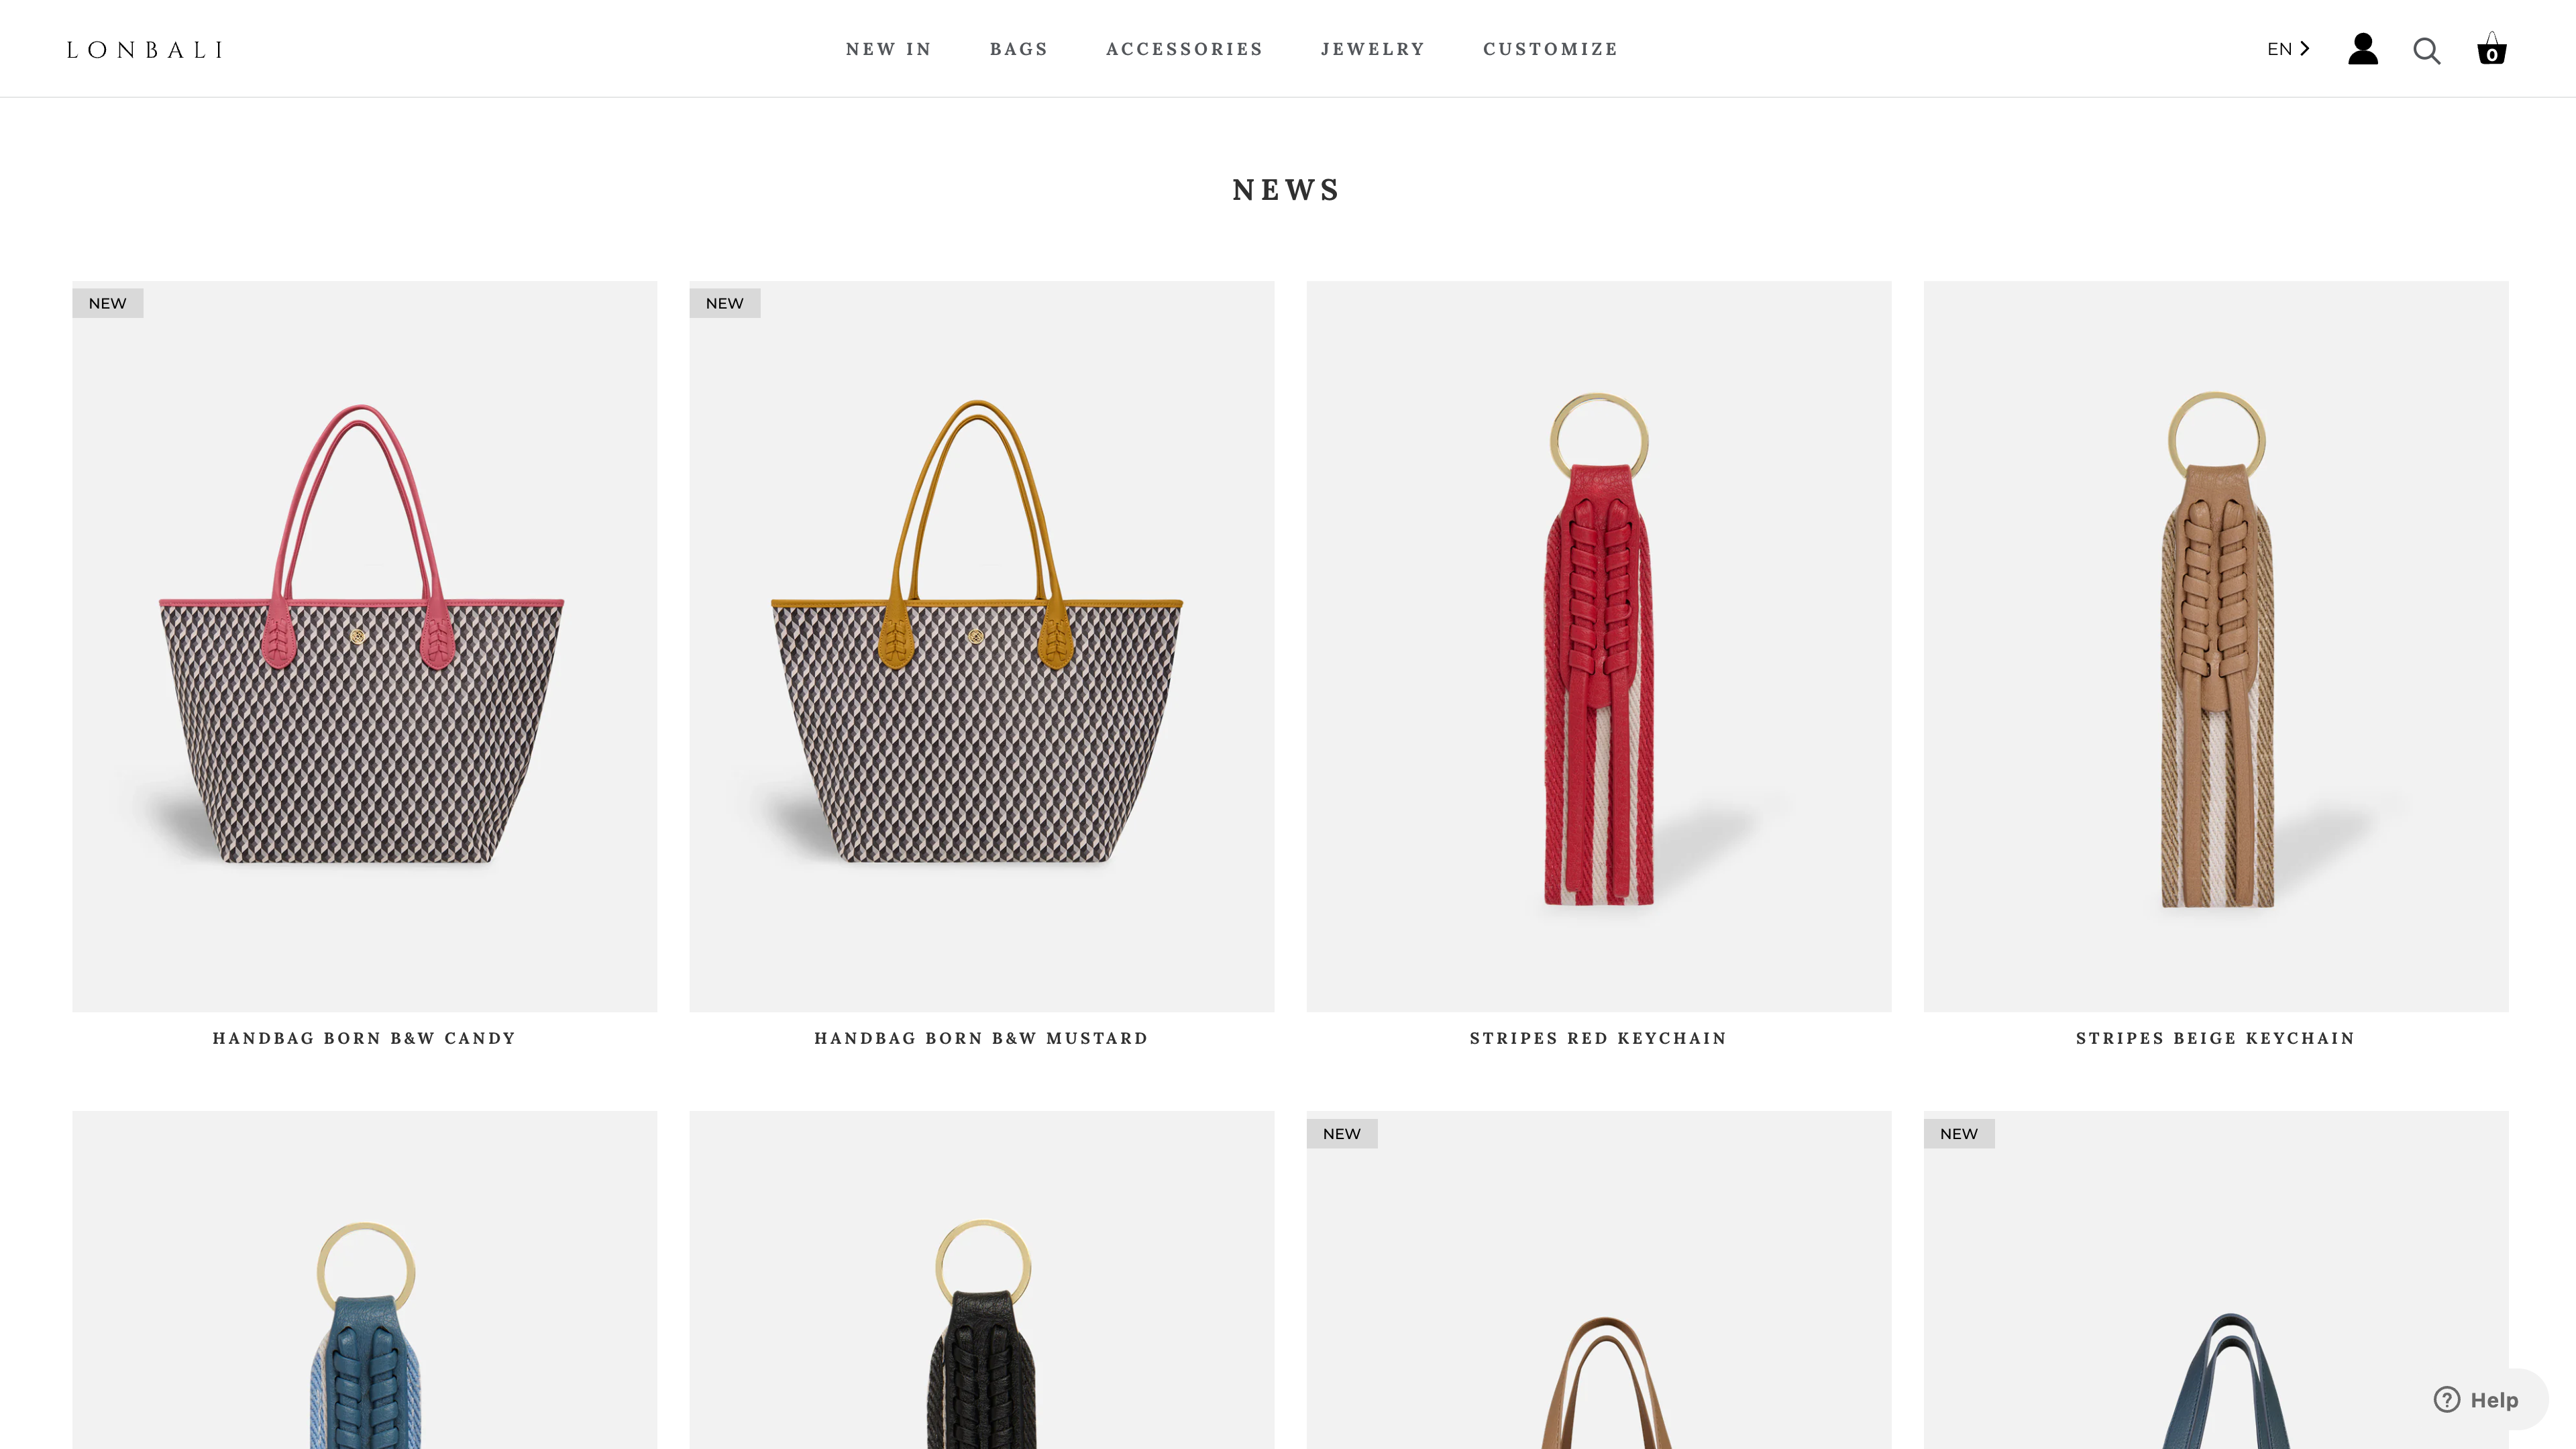2576x1449 pixels.
Task: Open Handbag Born B&W Candy title link
Action: click(x=364, y=1038)
